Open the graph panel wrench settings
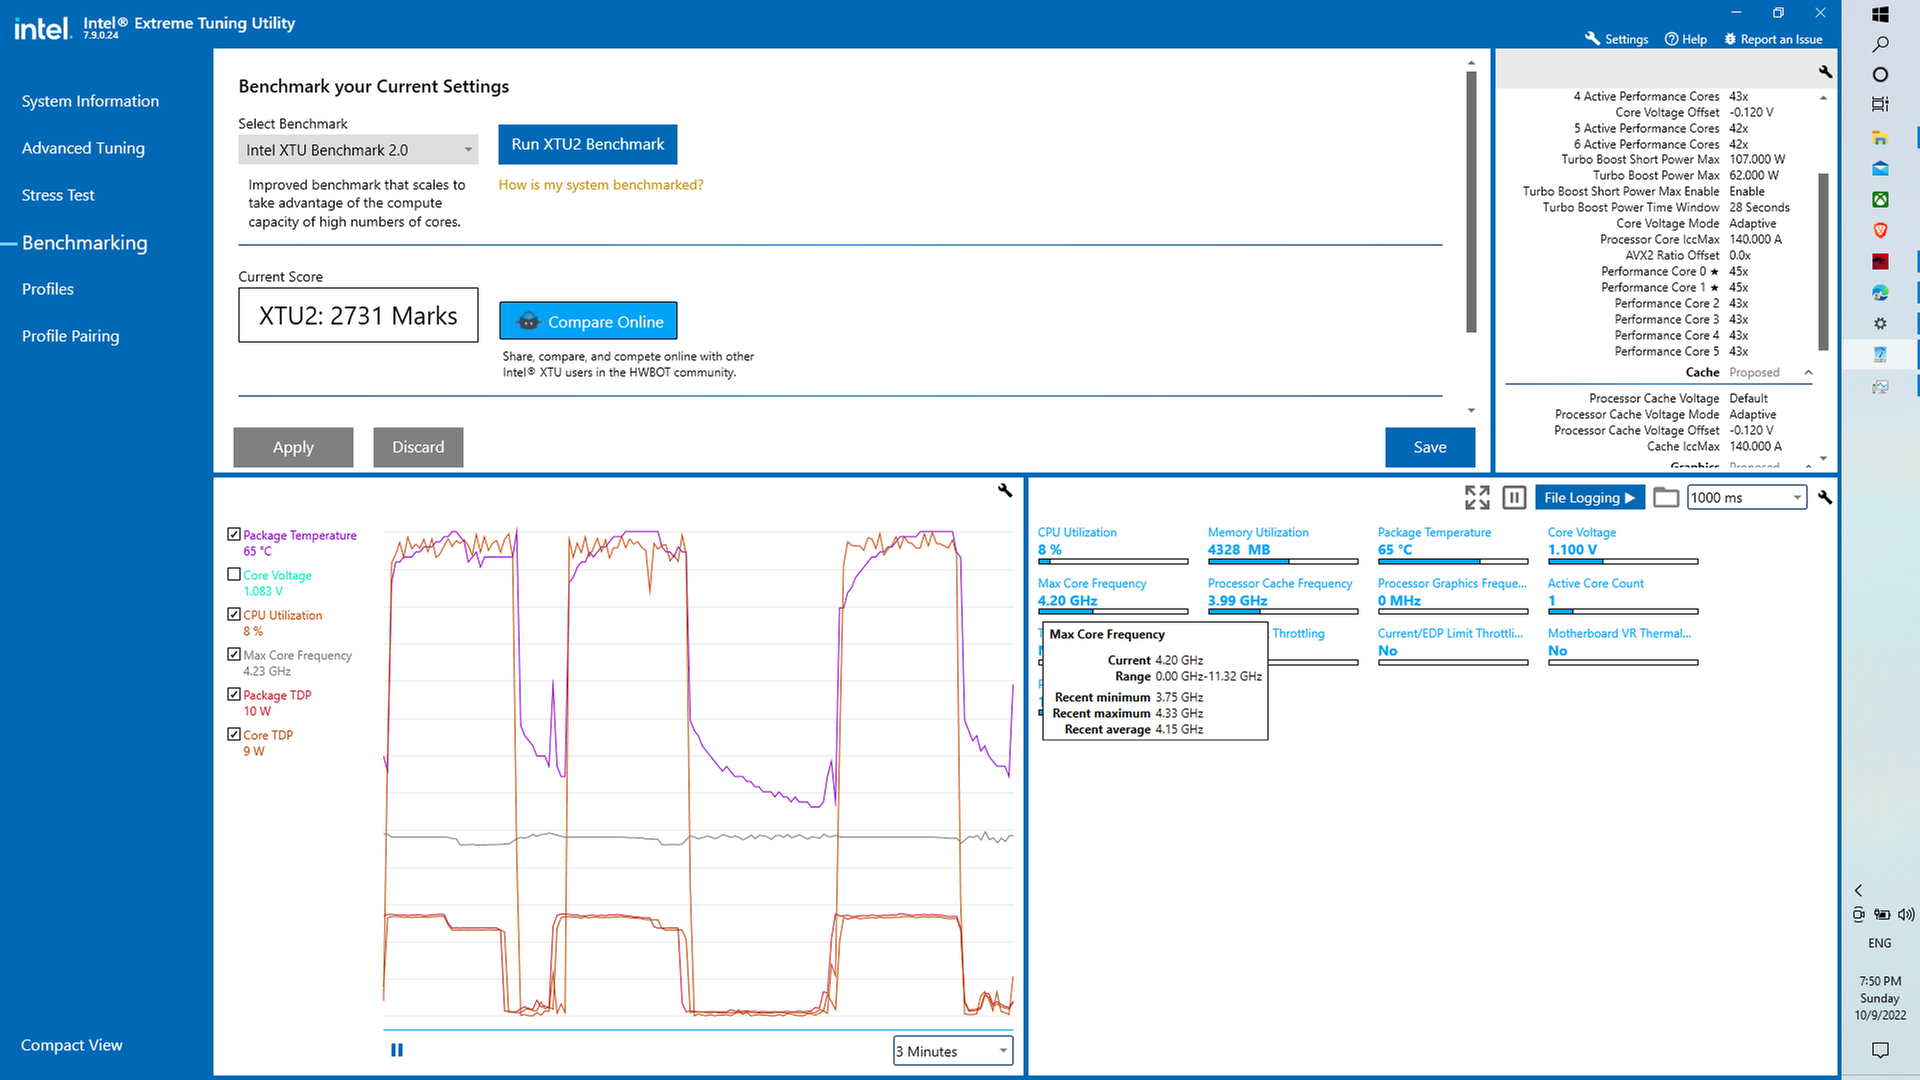 coord(1005,490)
